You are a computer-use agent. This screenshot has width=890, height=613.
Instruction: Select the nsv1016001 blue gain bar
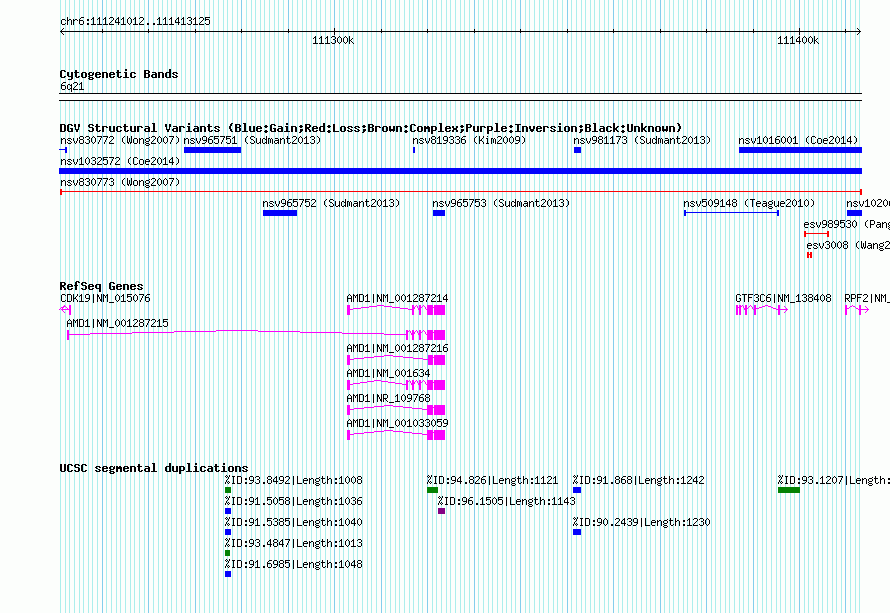click(800, 150)
